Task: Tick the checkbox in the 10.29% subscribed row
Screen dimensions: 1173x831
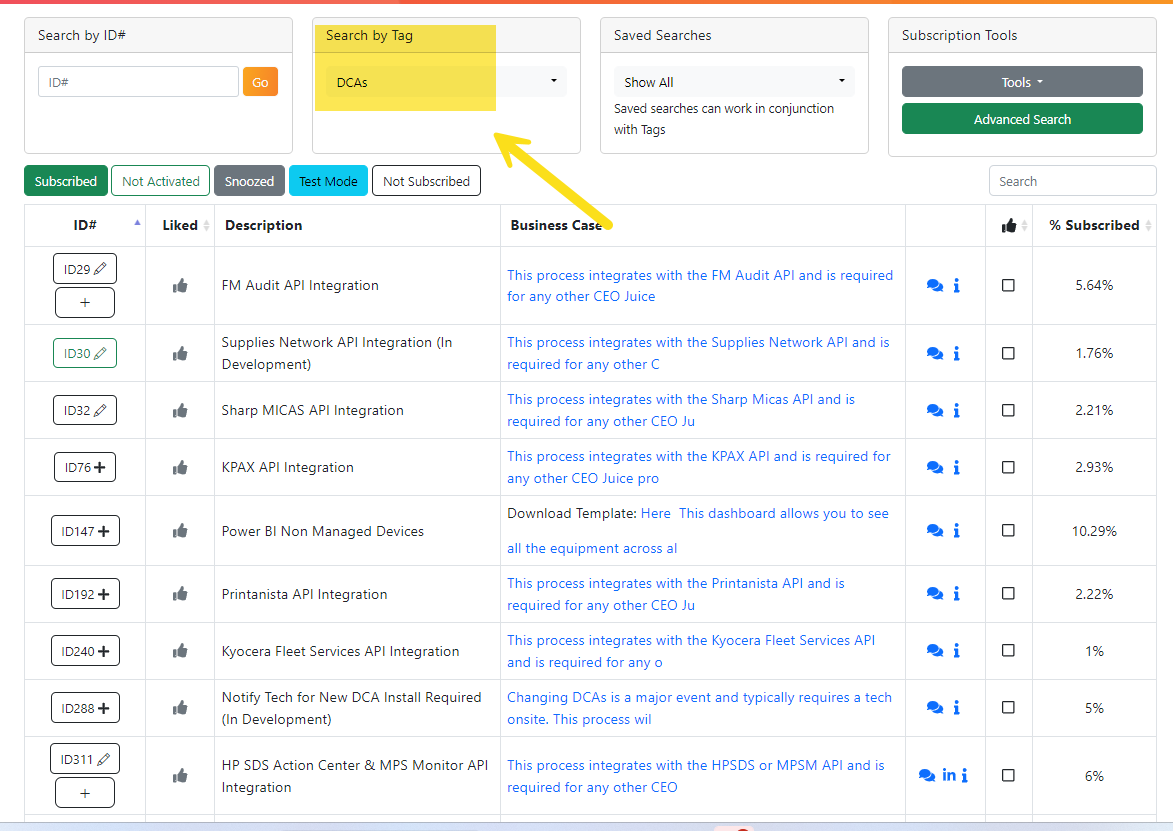Action: [1008, 530]
